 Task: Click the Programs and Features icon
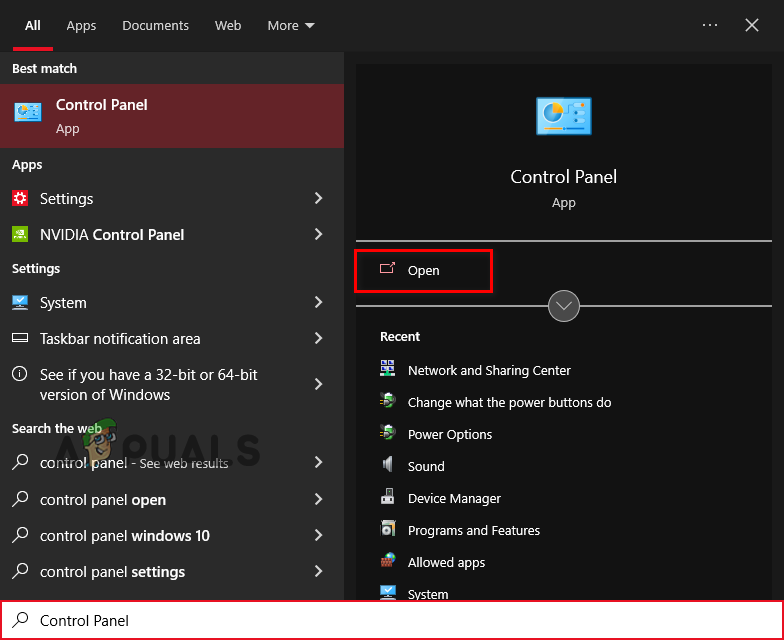(x=388, y=530)
